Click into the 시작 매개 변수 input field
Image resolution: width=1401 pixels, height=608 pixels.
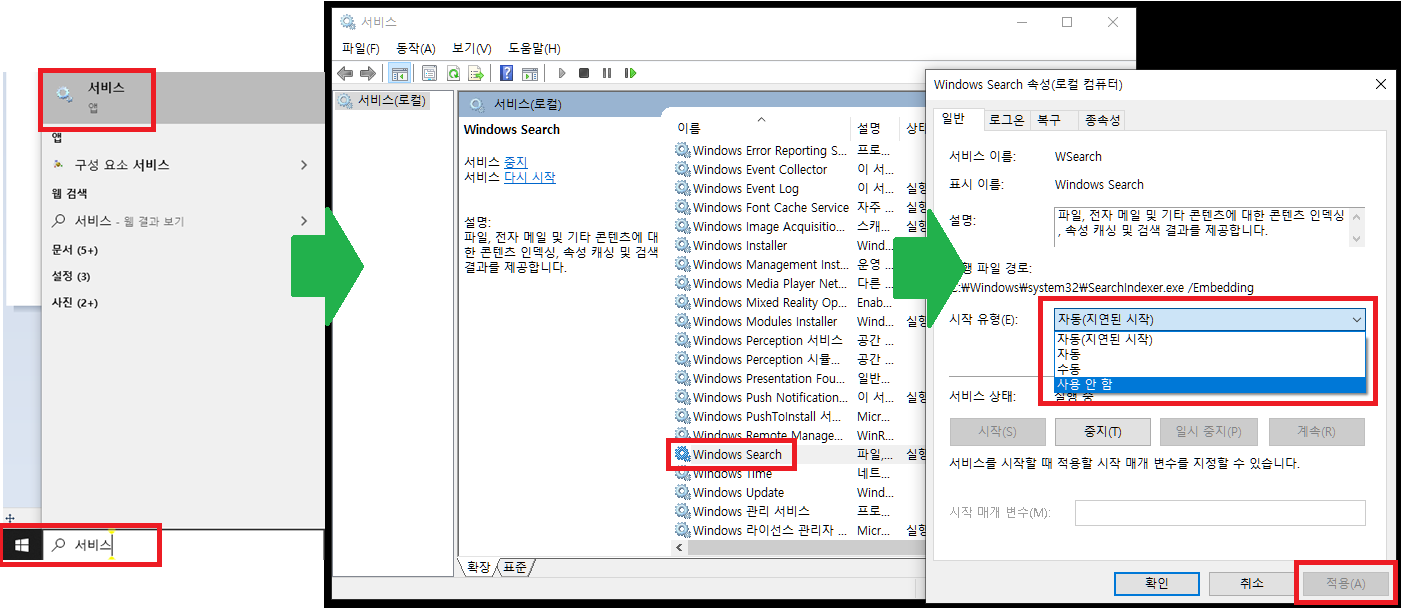(1220, 513)
